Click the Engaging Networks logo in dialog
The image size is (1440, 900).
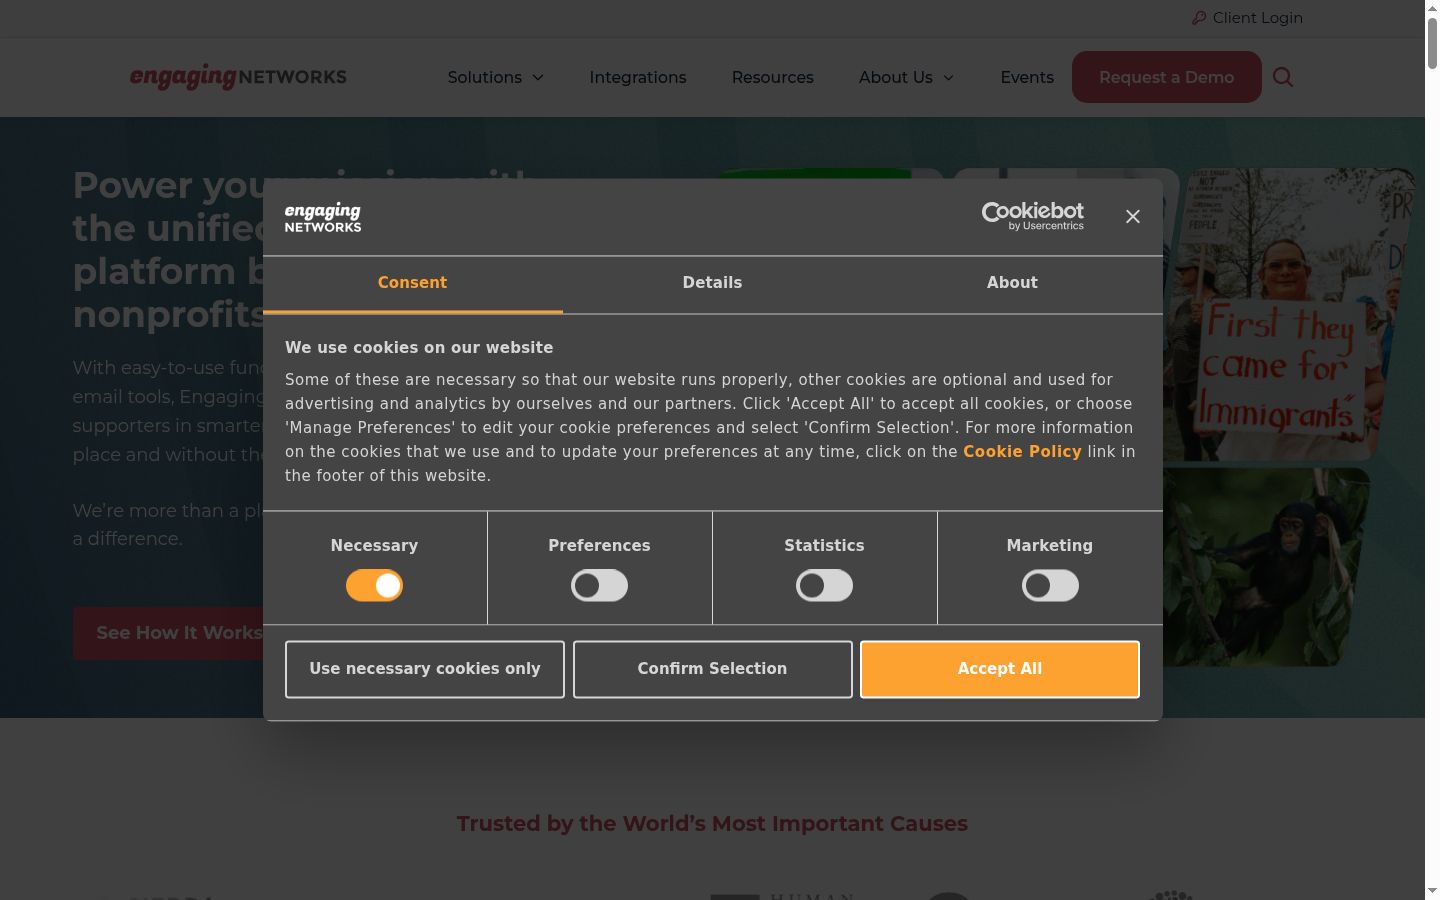pyautogui.click(x=323, y=217)
